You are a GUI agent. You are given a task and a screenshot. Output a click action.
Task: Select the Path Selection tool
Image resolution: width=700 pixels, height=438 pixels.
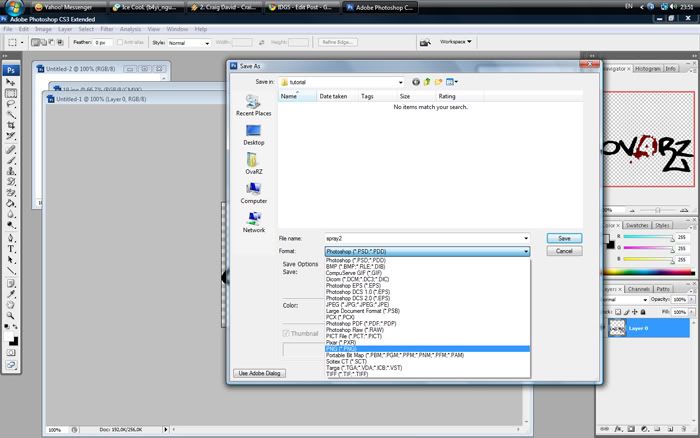coord(11,259)
